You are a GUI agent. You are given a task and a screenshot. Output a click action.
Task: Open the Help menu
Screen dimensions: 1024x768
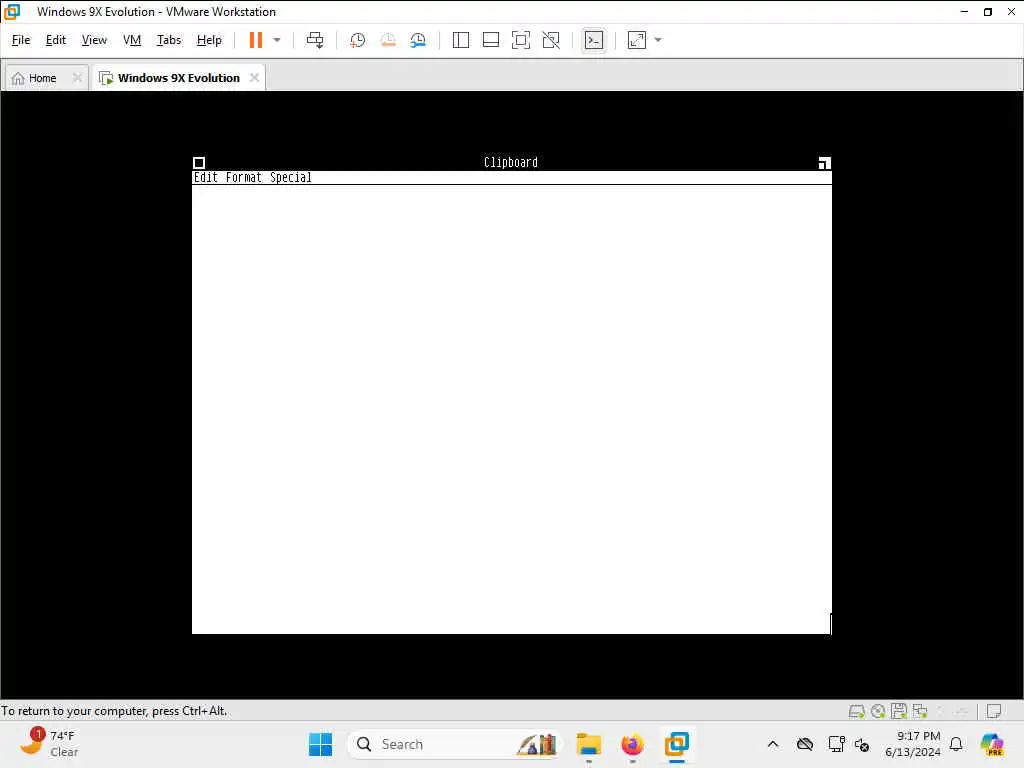[209, 40]
